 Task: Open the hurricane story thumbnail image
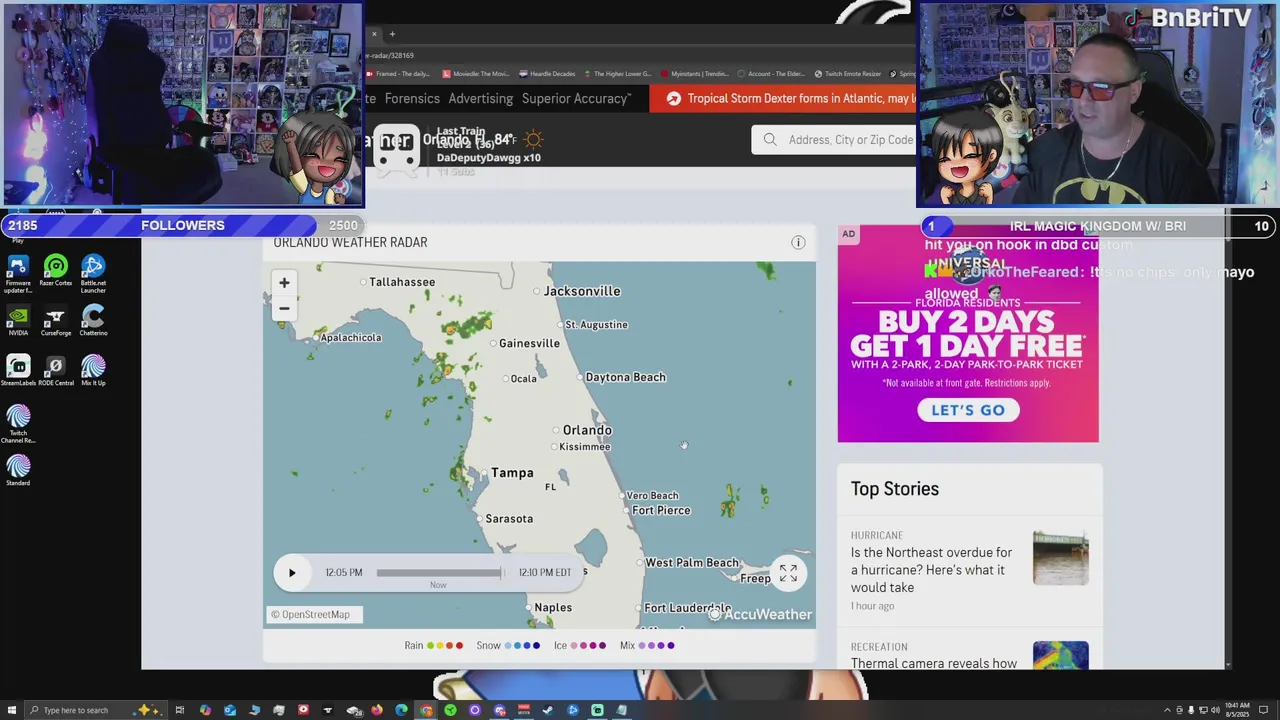[1061, 558]
